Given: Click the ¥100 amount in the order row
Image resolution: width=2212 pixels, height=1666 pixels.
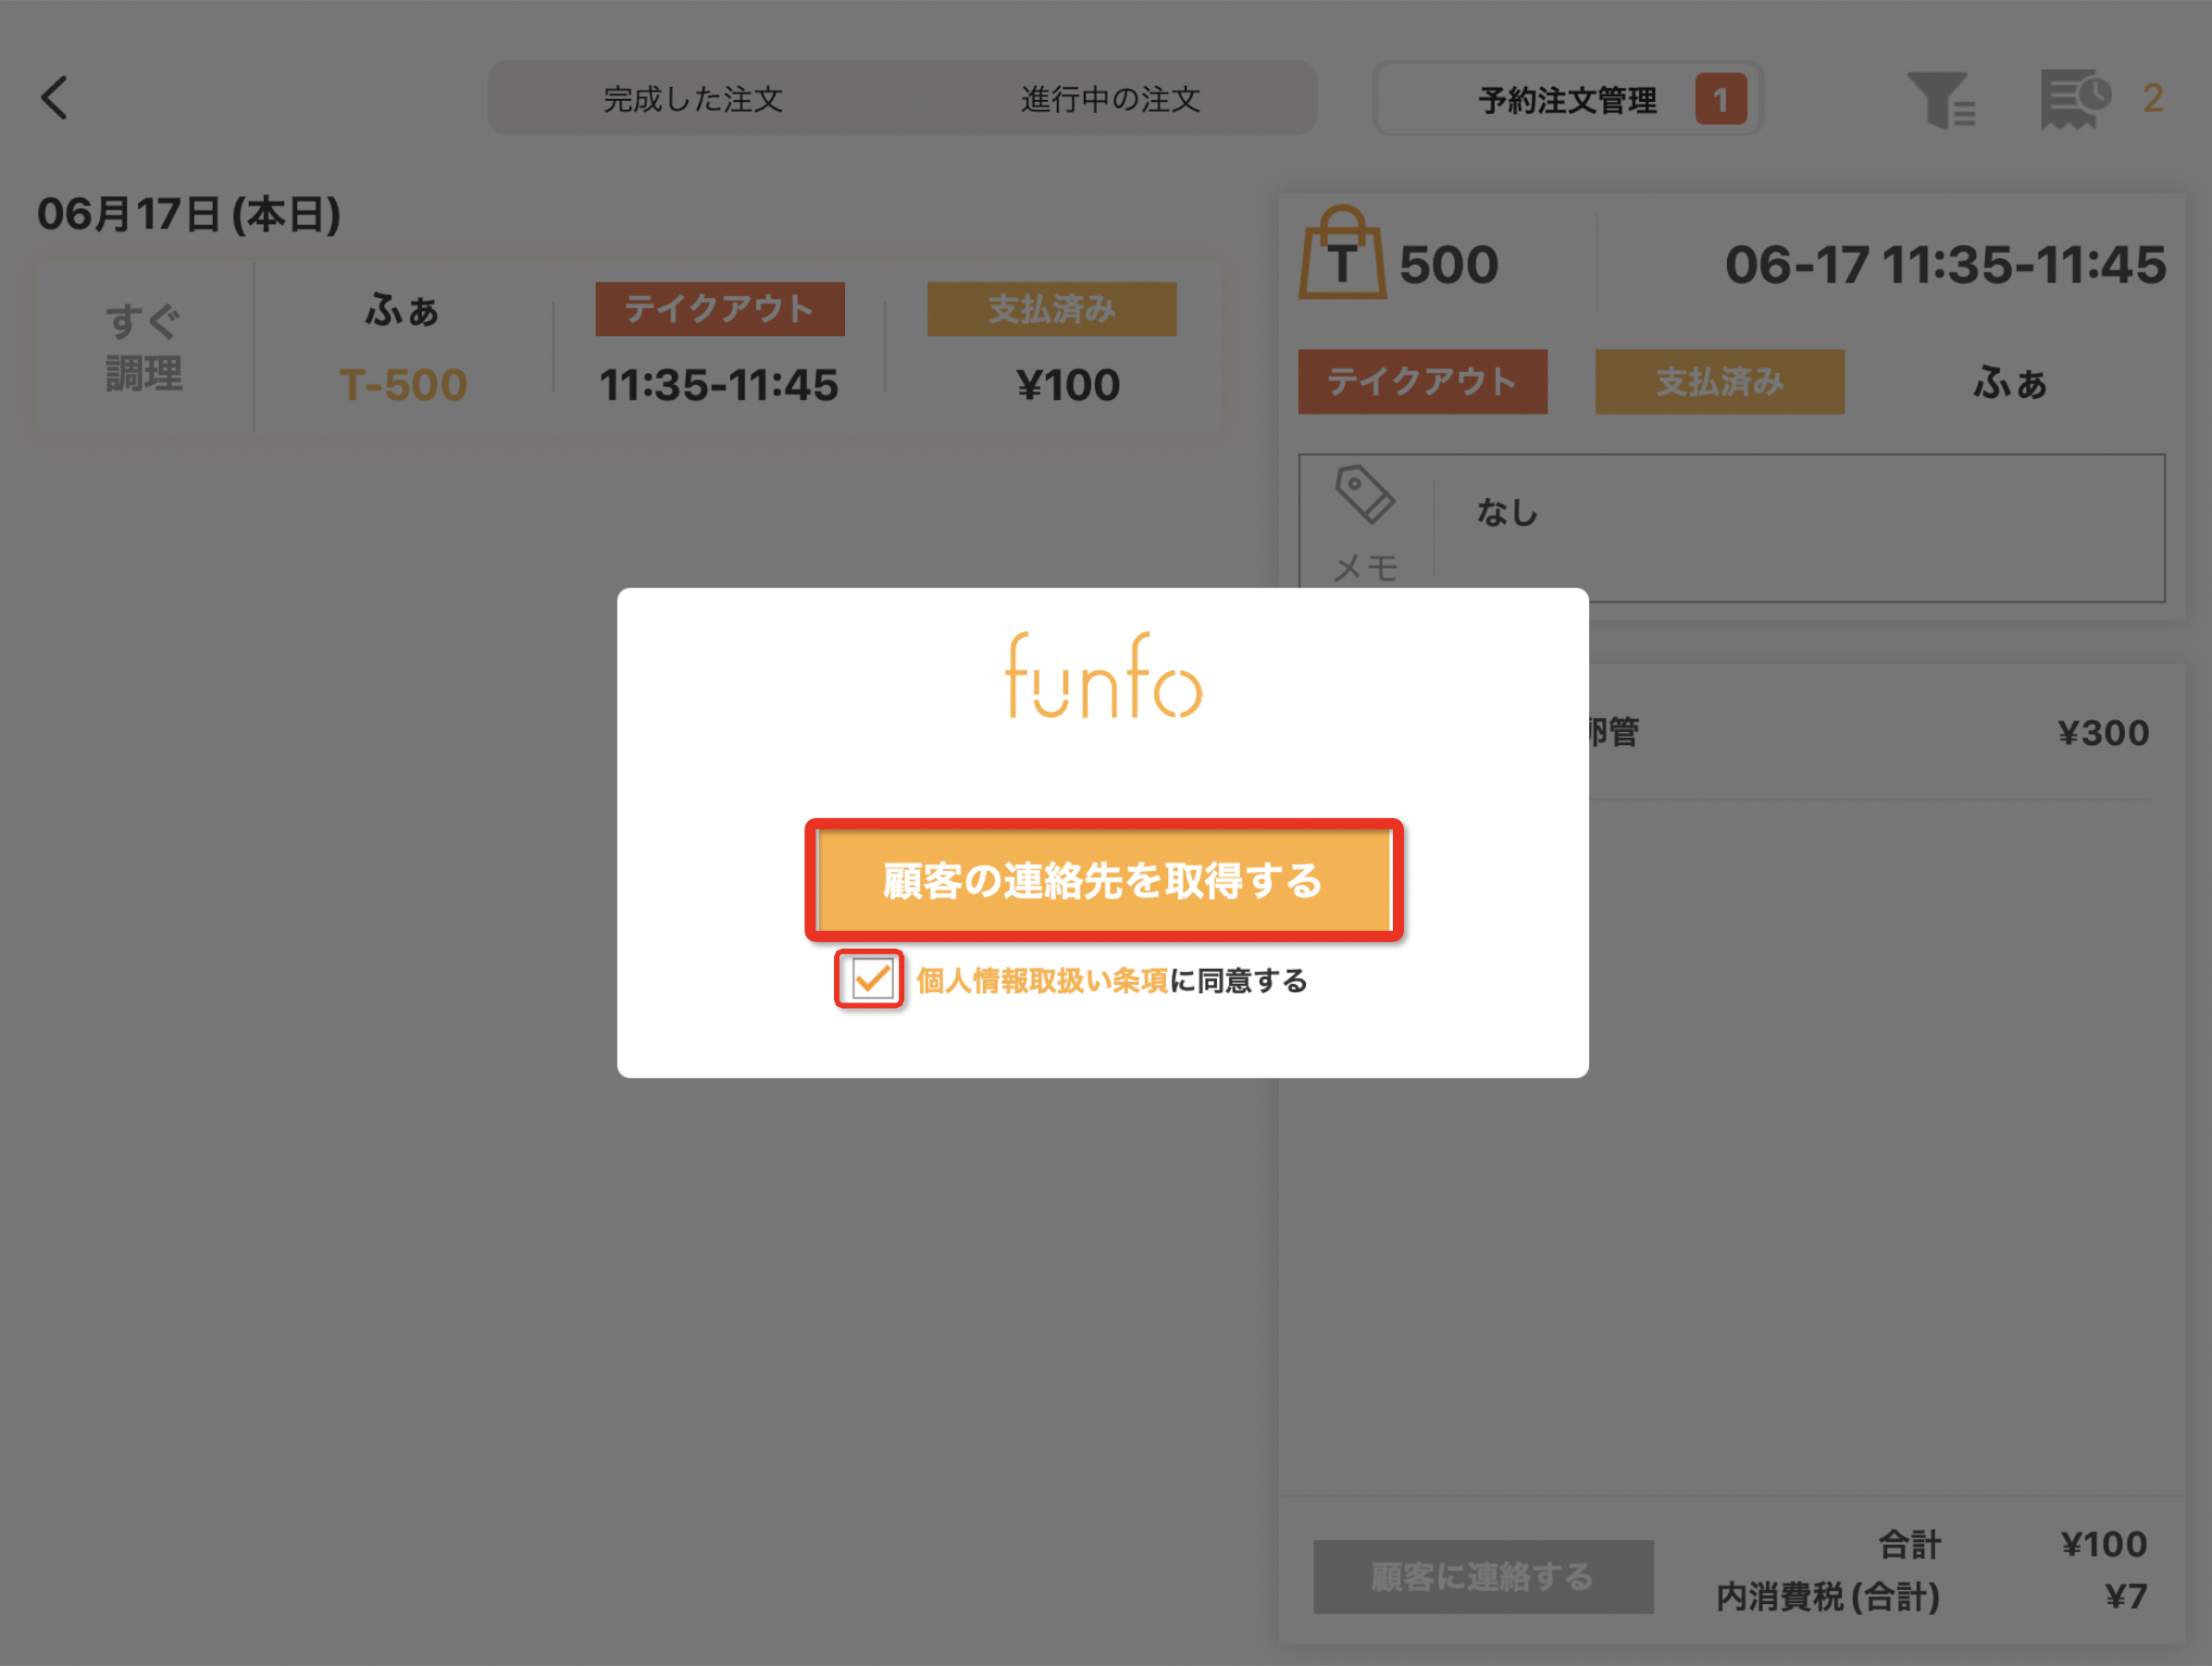Looking at the screenshot, I should 1067,385.
